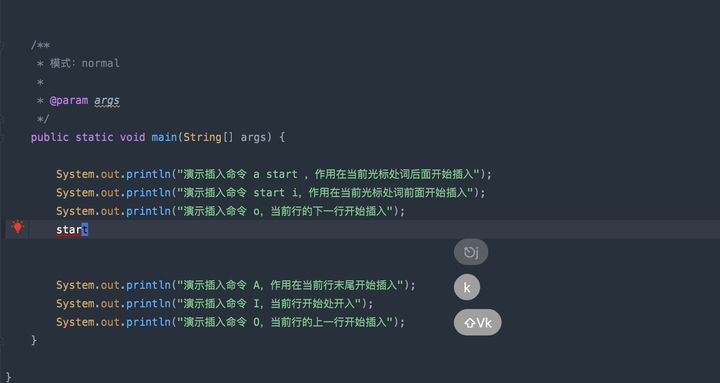This screenshot has height=383, width=720.
Task: Click the static keyword in the method signature
Action: tap(94, 137)
